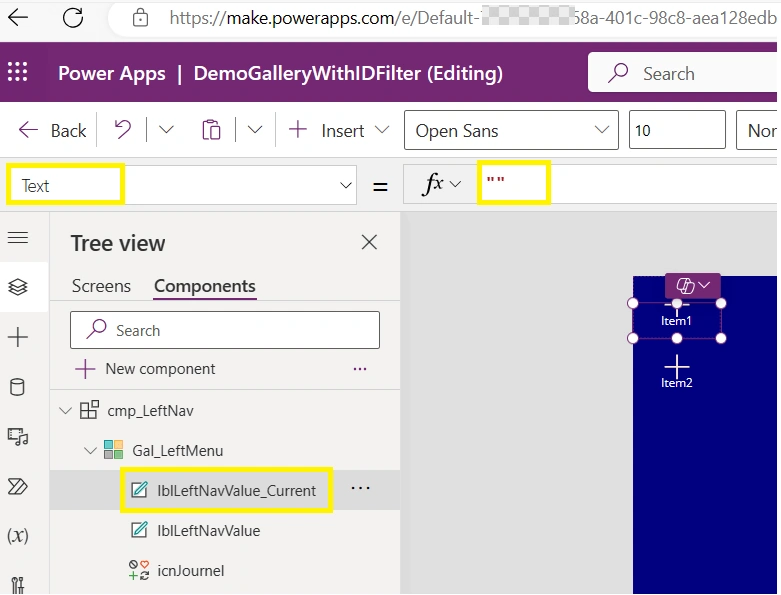The height and width of the screenshot is (595, 781).
Task: Click the font size field showing 10
Action: [x=677, y=130]
